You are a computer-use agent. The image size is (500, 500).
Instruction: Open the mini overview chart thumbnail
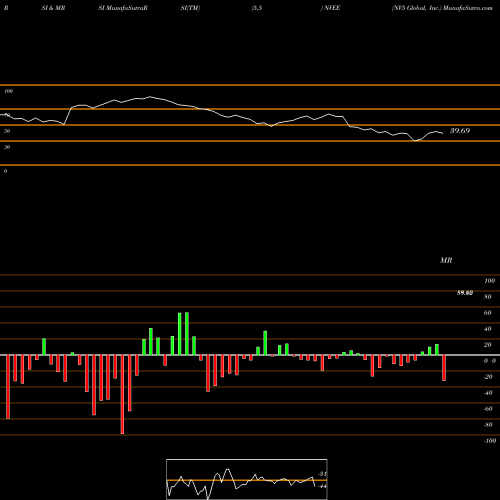247,479
